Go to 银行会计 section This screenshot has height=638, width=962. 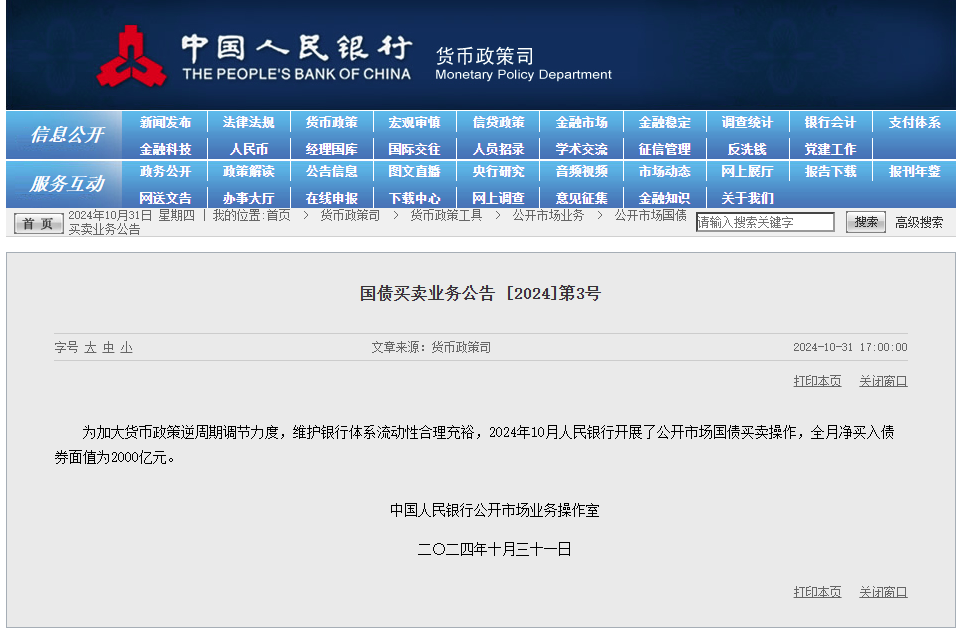point(830,122)
